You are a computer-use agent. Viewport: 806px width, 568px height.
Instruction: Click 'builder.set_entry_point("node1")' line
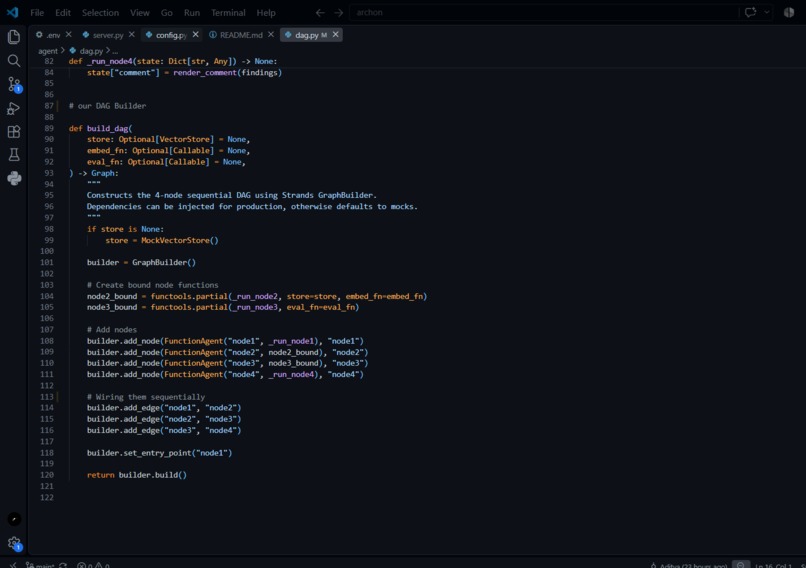[159, 453]
